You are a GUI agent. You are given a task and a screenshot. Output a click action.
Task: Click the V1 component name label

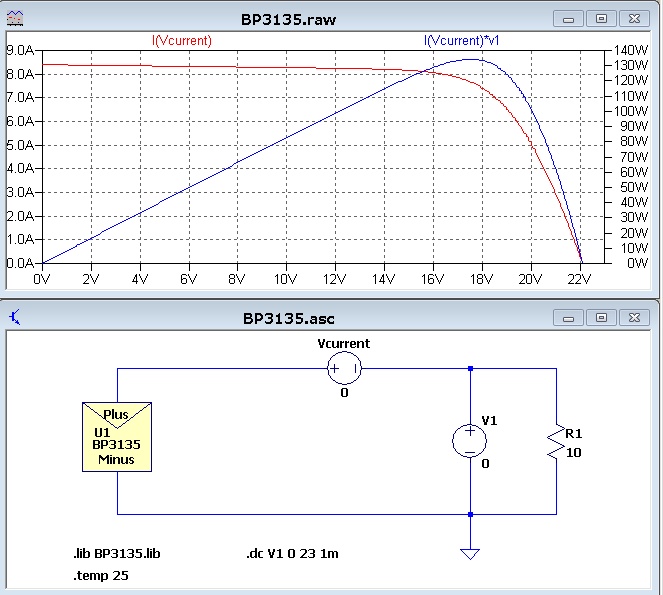(x=489, y=421)
